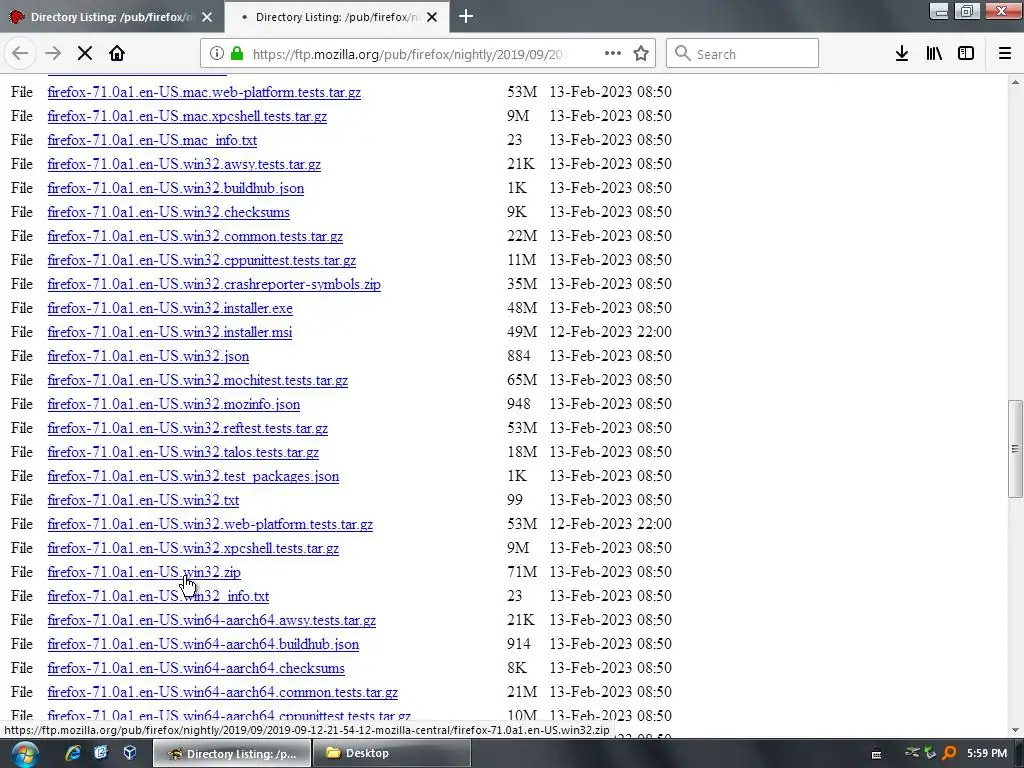The width and height of the screenshot is (1024, 768).
Task: Open win64-aarch64.awsy.tests.tar.gz link
Action: point(212,621)
